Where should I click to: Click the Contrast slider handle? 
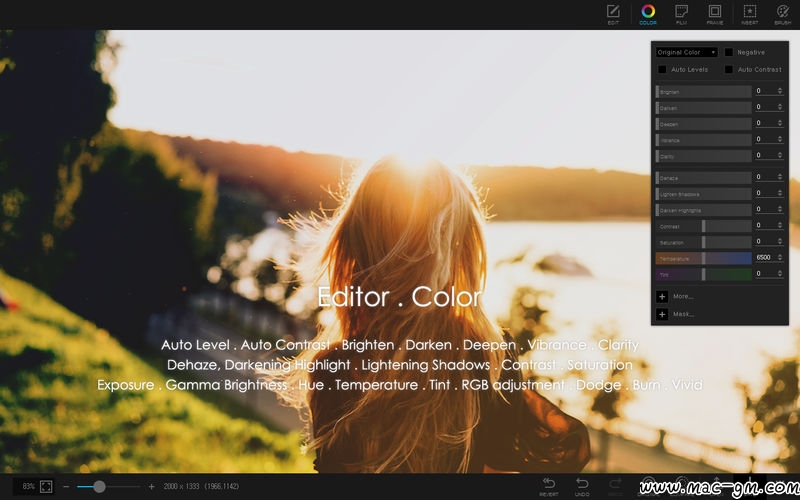[704, 226]
